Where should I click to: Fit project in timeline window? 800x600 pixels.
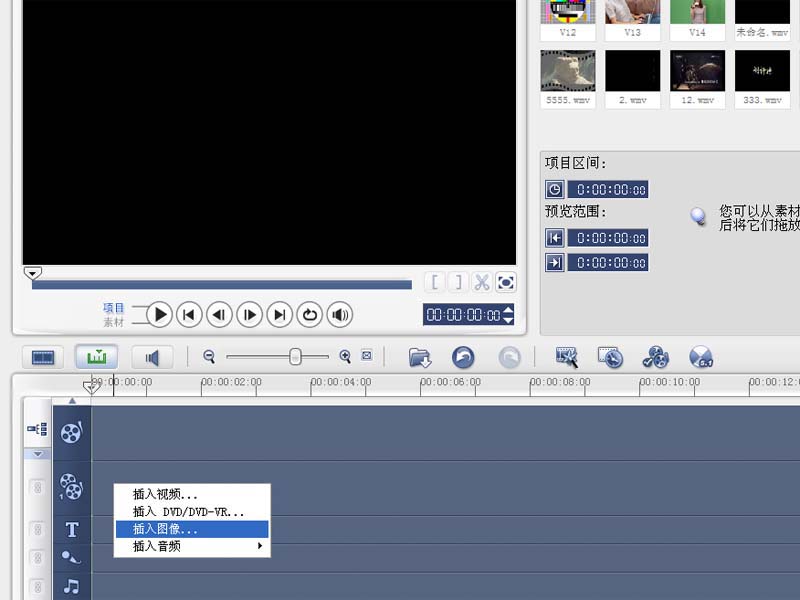pyautogui.click(x=366, y=356)
